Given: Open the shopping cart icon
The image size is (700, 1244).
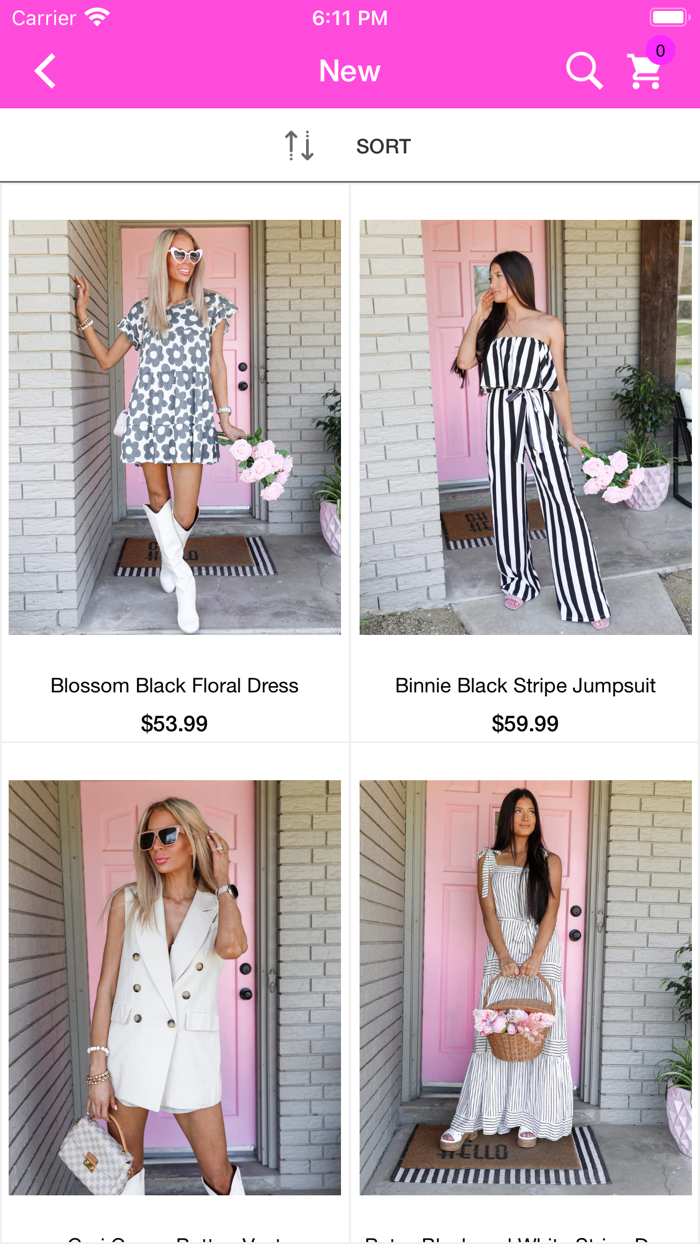Looking at the screenshot, I should tap(645, 72).
